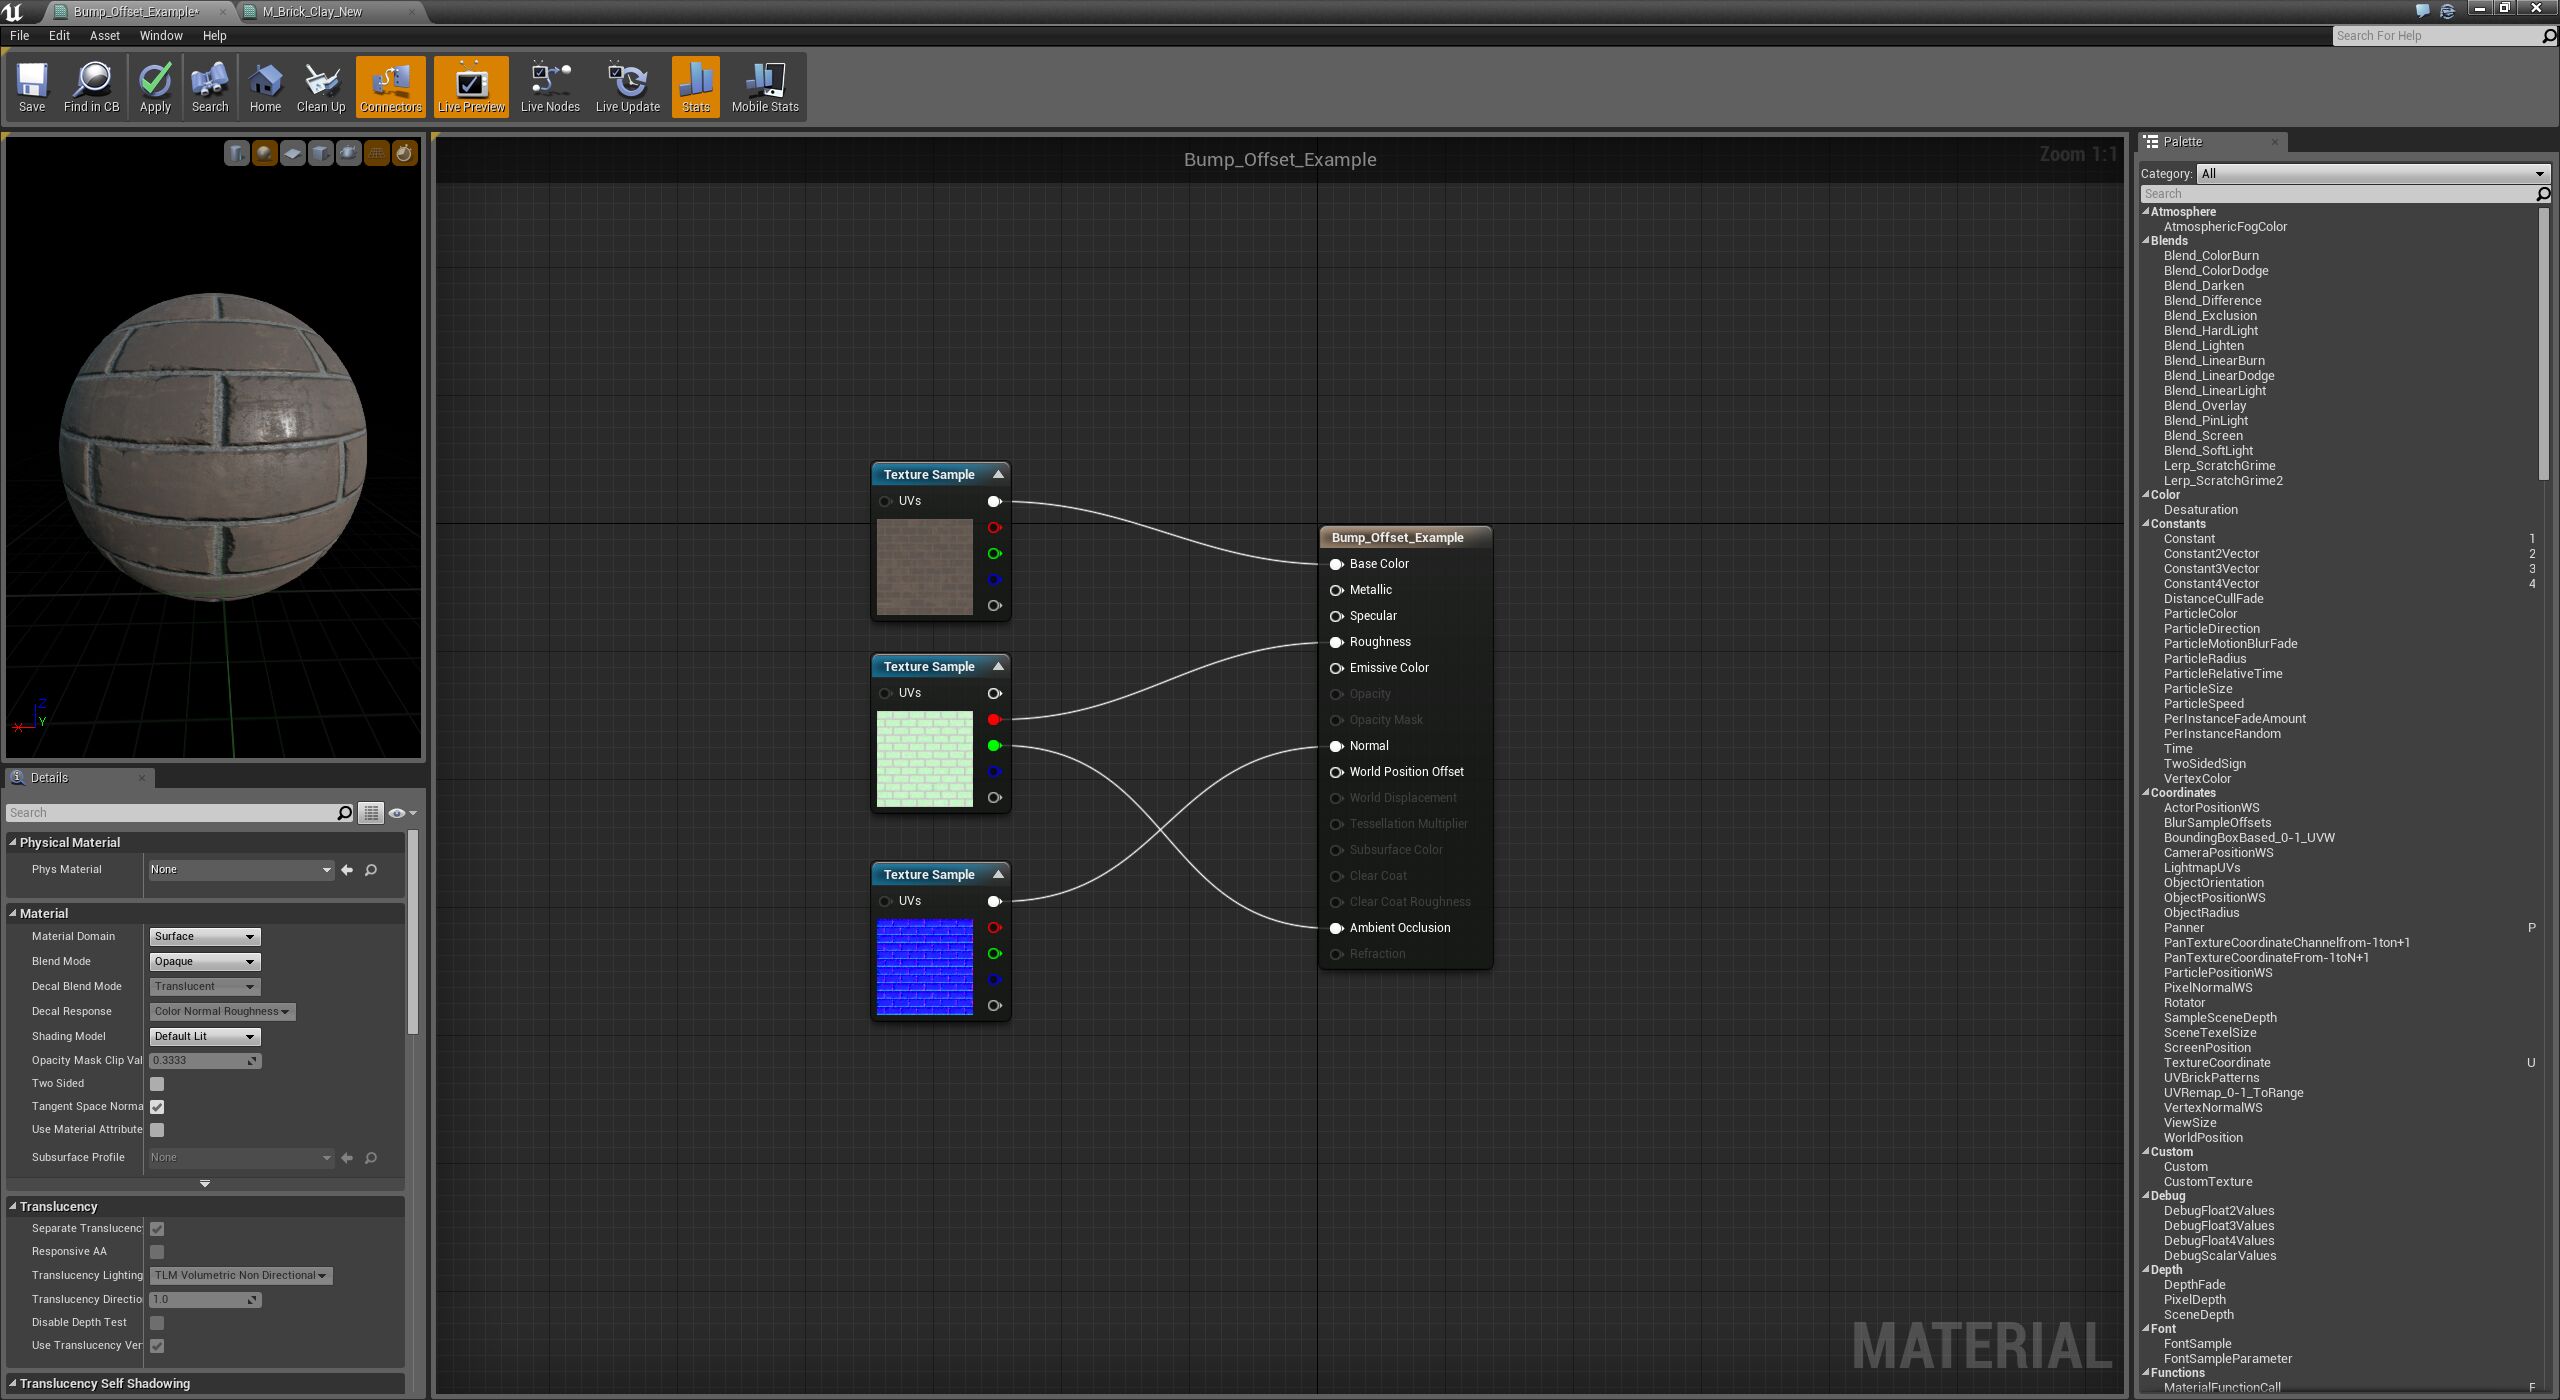
Task: Open the Blend Mode dropdown
Action: pos(204,962)
